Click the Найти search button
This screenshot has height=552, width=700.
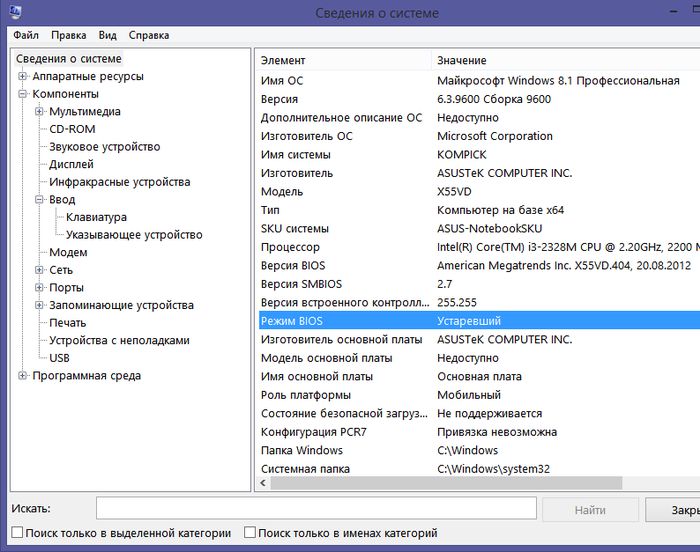[590, 509]
